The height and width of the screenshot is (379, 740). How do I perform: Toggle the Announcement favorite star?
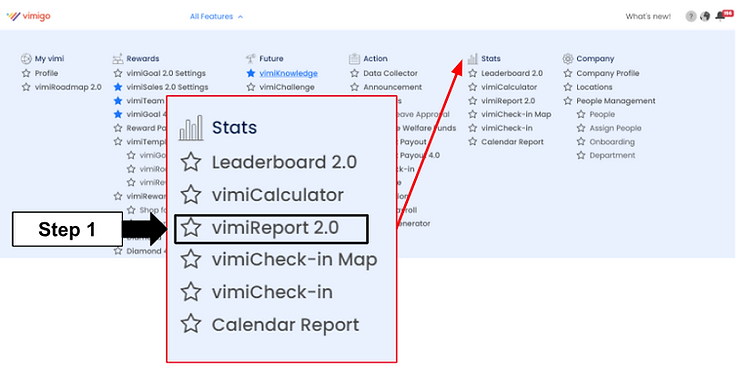[x=354, y=87]
